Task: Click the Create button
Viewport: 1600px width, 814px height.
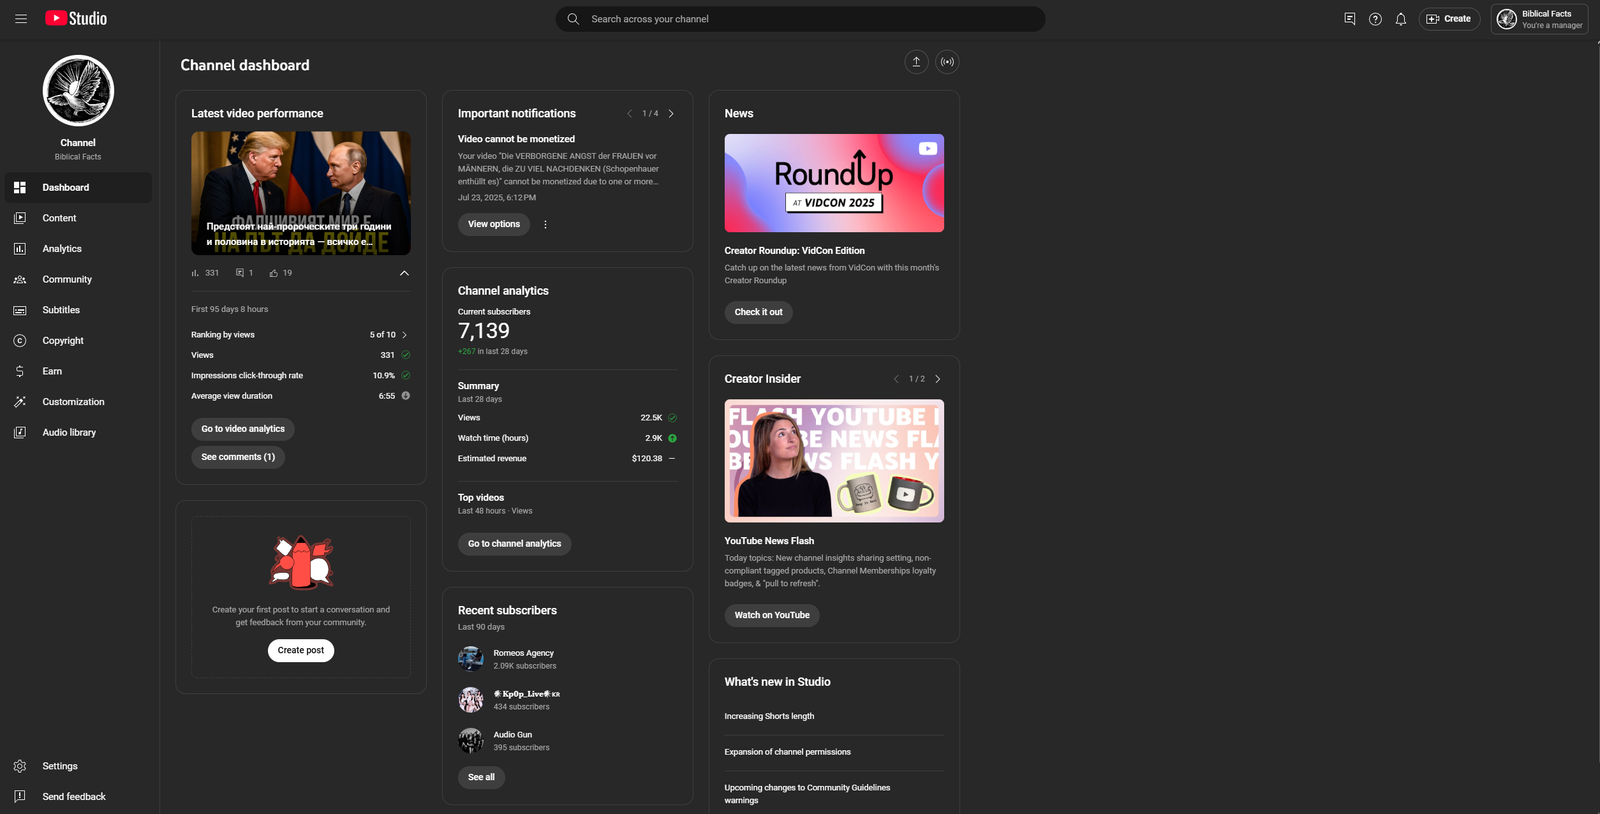Action: coord(1449,19)
